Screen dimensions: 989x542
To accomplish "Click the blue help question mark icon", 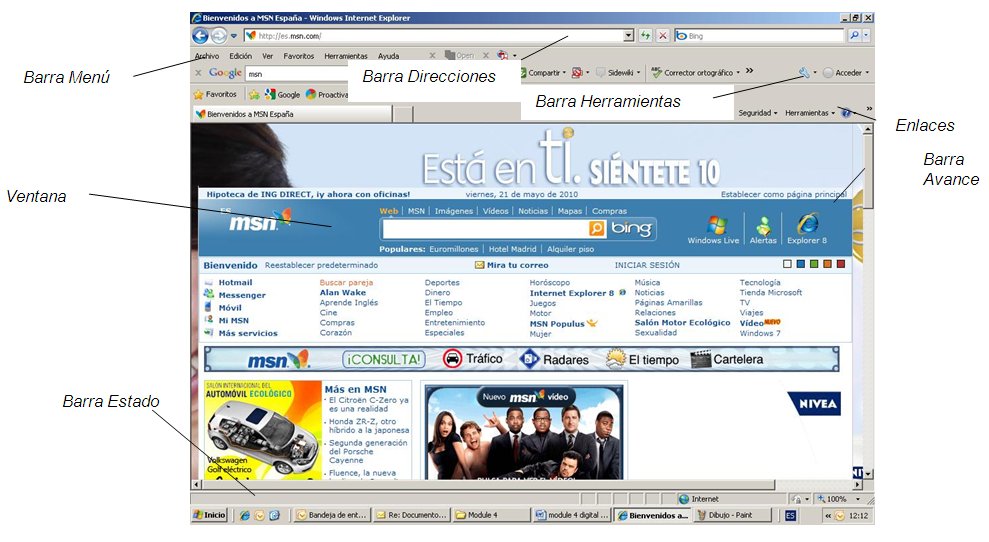I will point(846,113).
